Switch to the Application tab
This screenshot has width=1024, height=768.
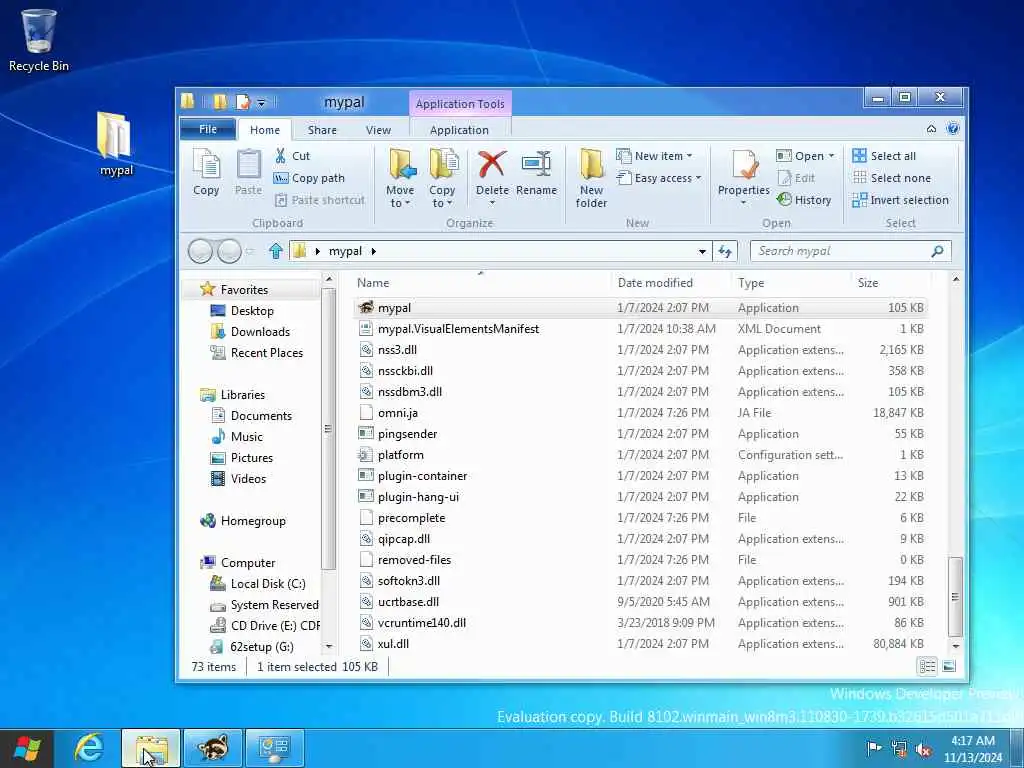[x=459, y=130]
